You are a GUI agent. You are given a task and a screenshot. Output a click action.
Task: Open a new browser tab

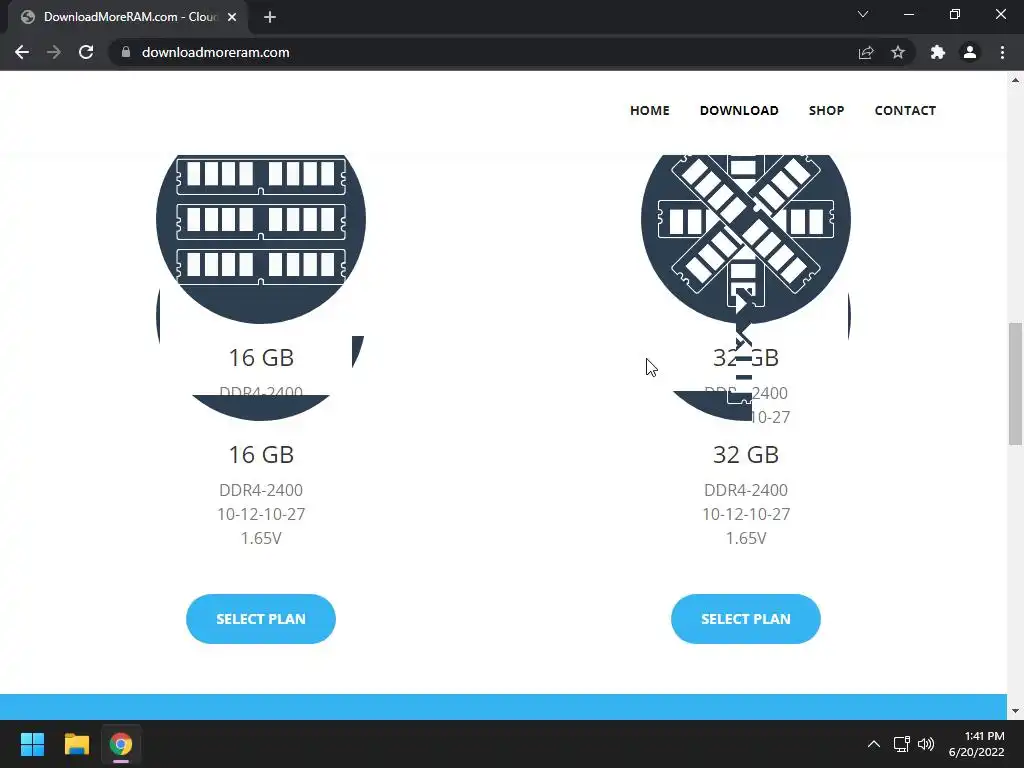point(270,17)
